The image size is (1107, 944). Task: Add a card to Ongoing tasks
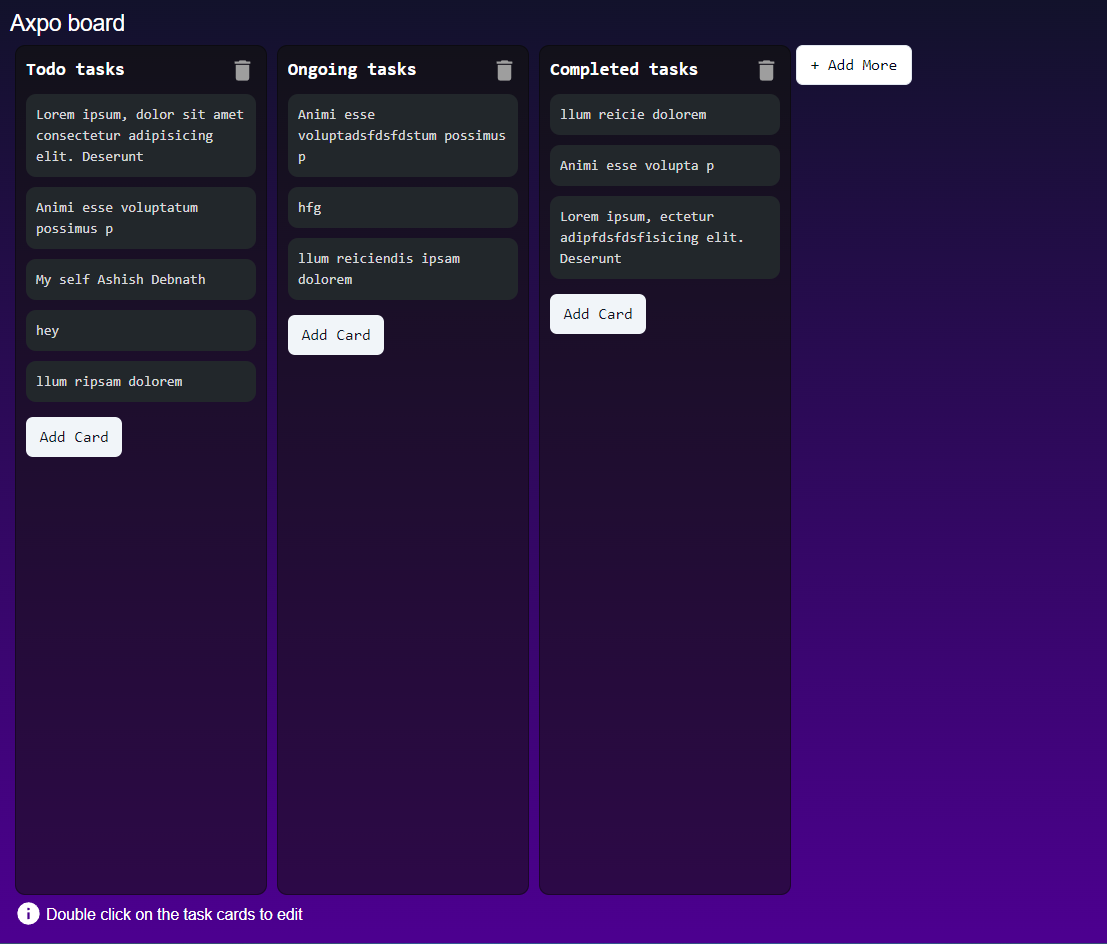pyautogui.click(x=336, y=335)
